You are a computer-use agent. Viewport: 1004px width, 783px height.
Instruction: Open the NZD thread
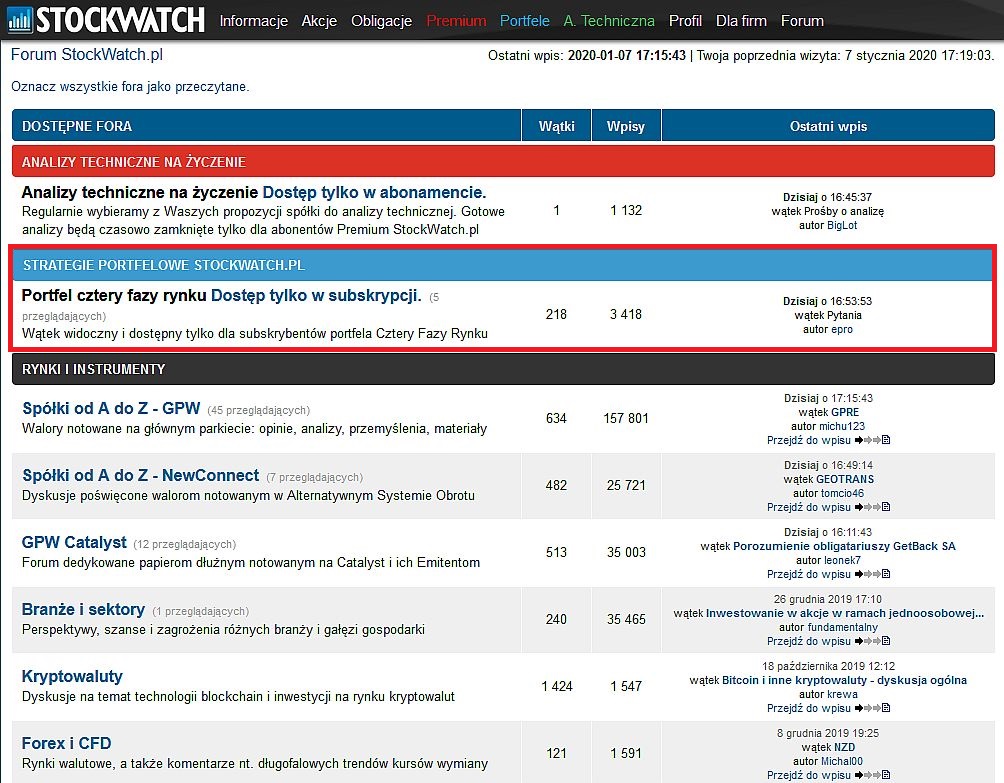coord(845,747)
